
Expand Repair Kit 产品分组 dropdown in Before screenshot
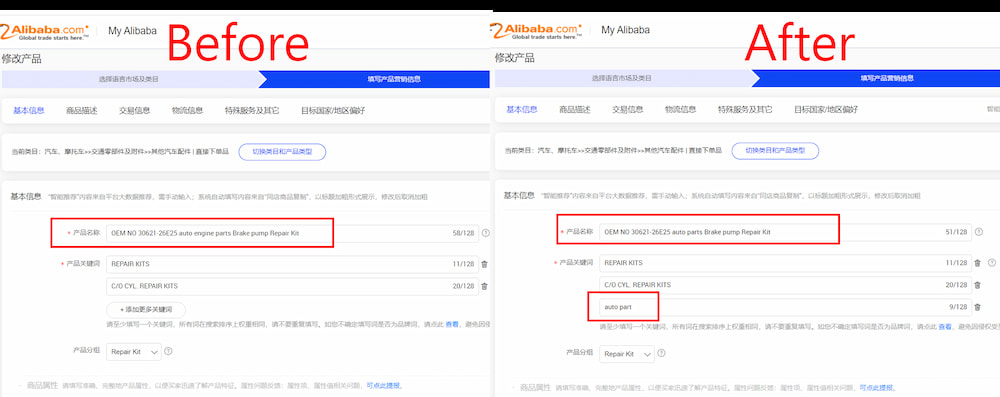pyautogui.click(x=133, y=352)
